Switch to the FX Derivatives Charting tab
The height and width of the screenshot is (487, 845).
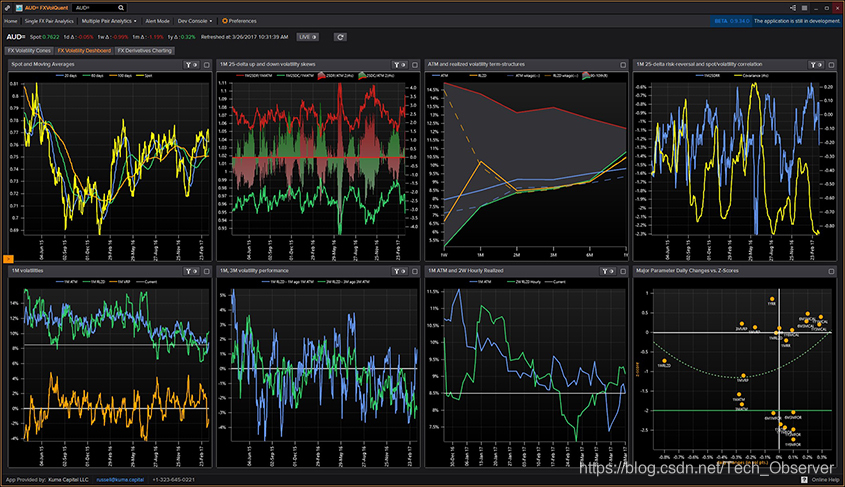pos(144,51)
